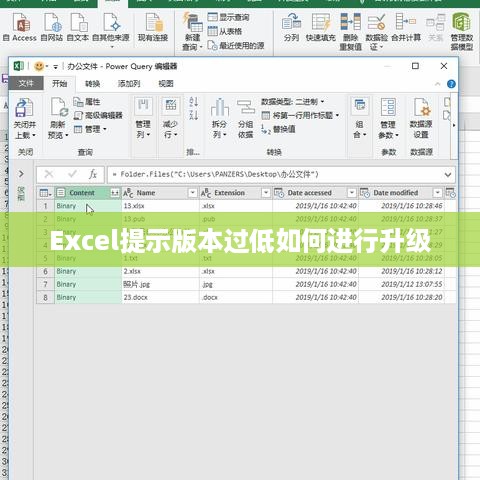Open 数据源设置 data source settings
This screenshot has width=480, height=480.
click(x=421, y=119)
